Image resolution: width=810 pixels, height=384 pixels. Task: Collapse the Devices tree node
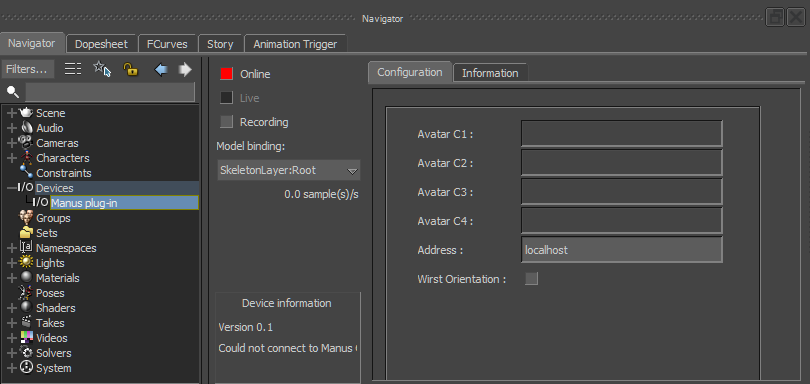[x=12, y=188]
